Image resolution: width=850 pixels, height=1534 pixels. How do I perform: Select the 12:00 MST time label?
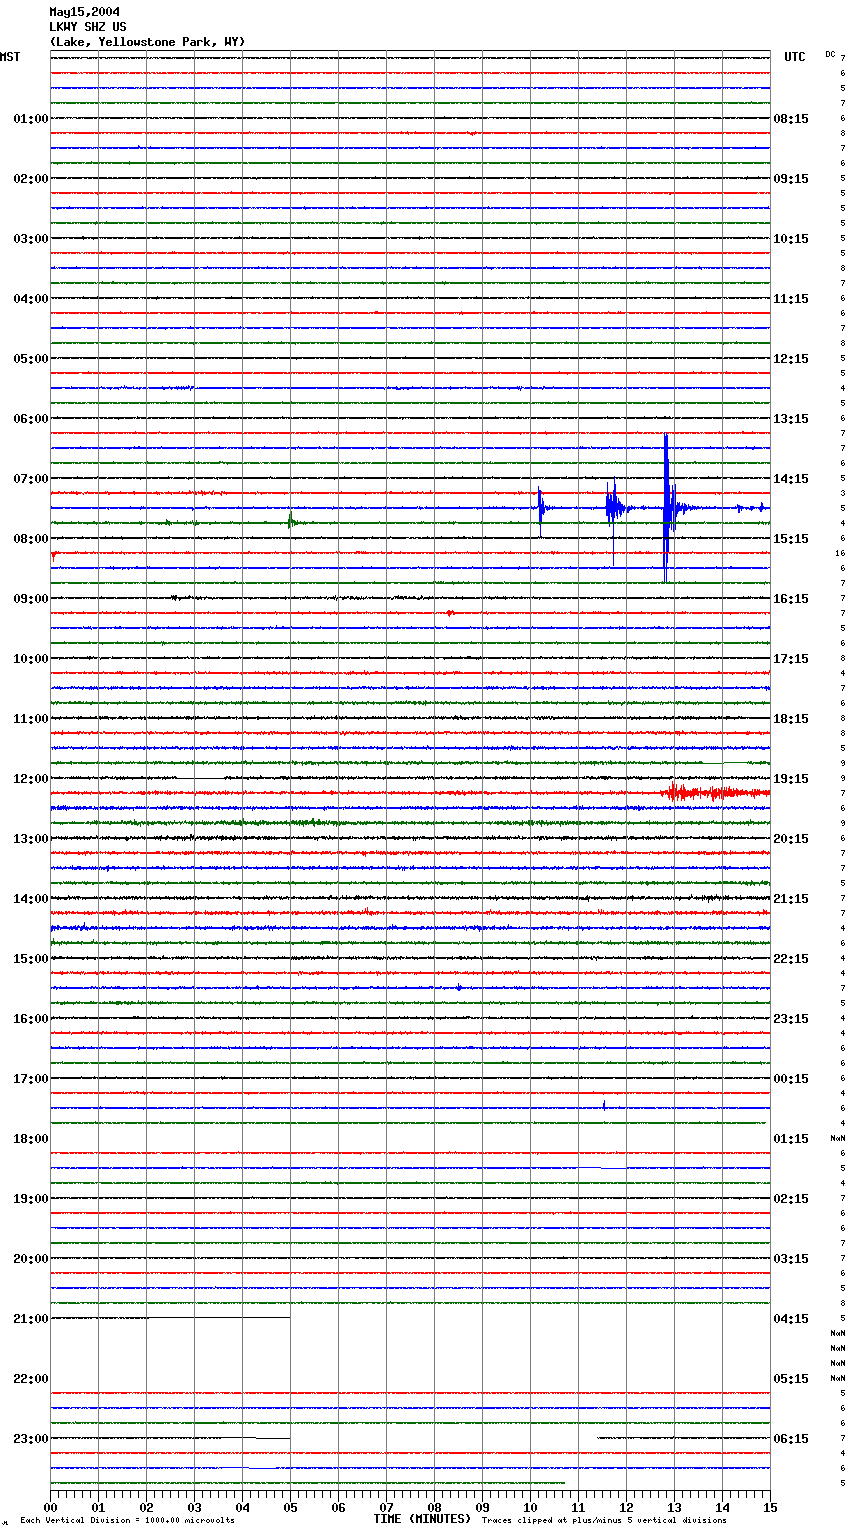point(31,779)
